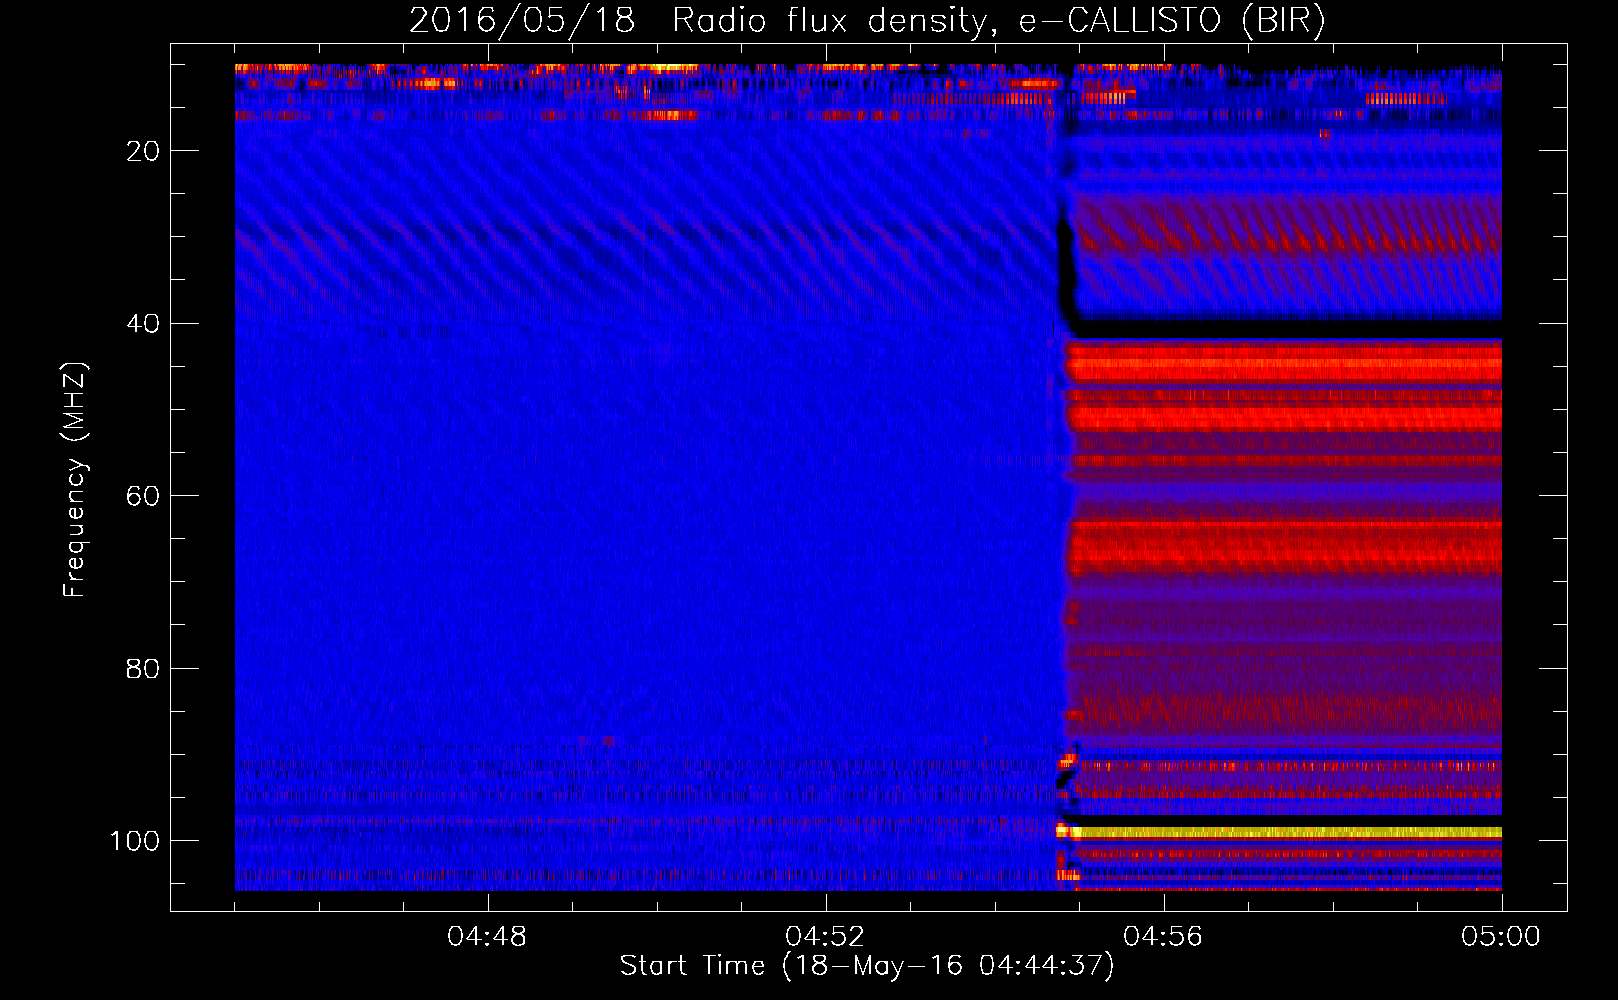Image resolution: width=1618 pixels, height=1000 pixels.
Task: Click the 40 MHz frequency tick label
Action: (x=143, y=323)
